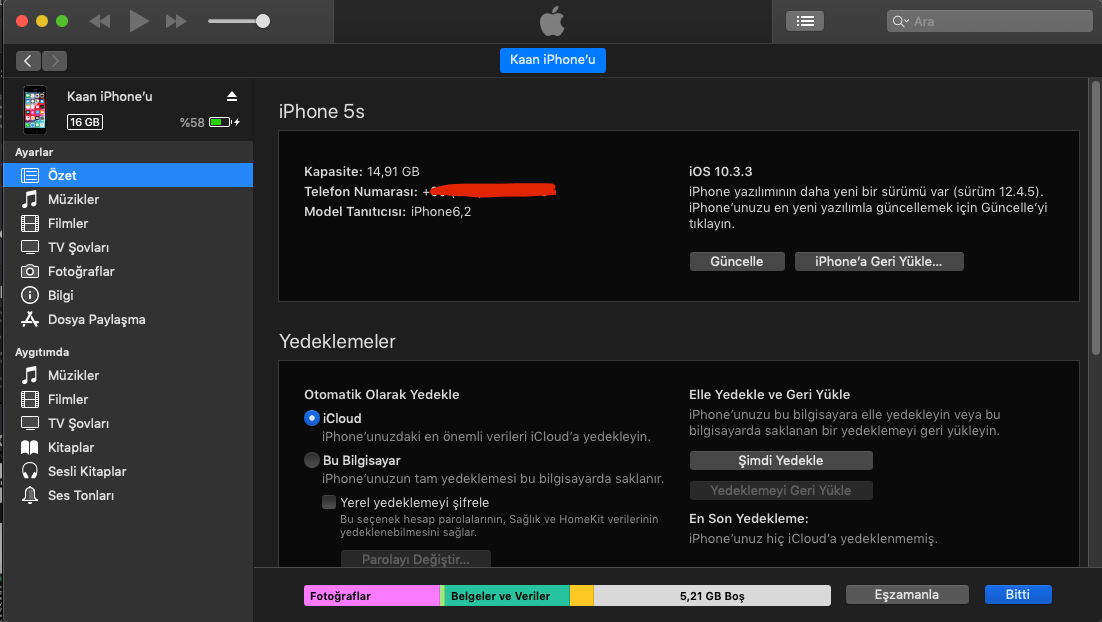
Task: Click the search magnifier dropdown icon
Action: click(x=900, y=21)
